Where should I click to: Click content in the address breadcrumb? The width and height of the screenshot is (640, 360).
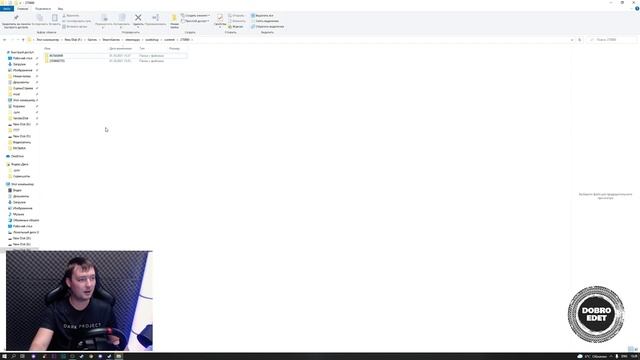pos(169,40)
